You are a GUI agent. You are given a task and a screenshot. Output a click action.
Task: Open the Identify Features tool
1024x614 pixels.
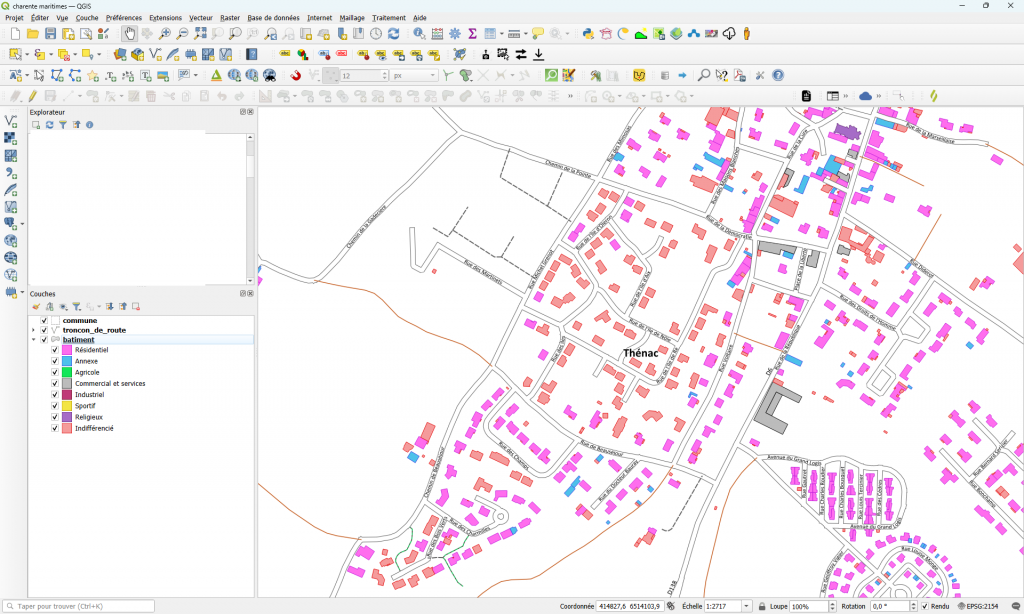point(420,34)
